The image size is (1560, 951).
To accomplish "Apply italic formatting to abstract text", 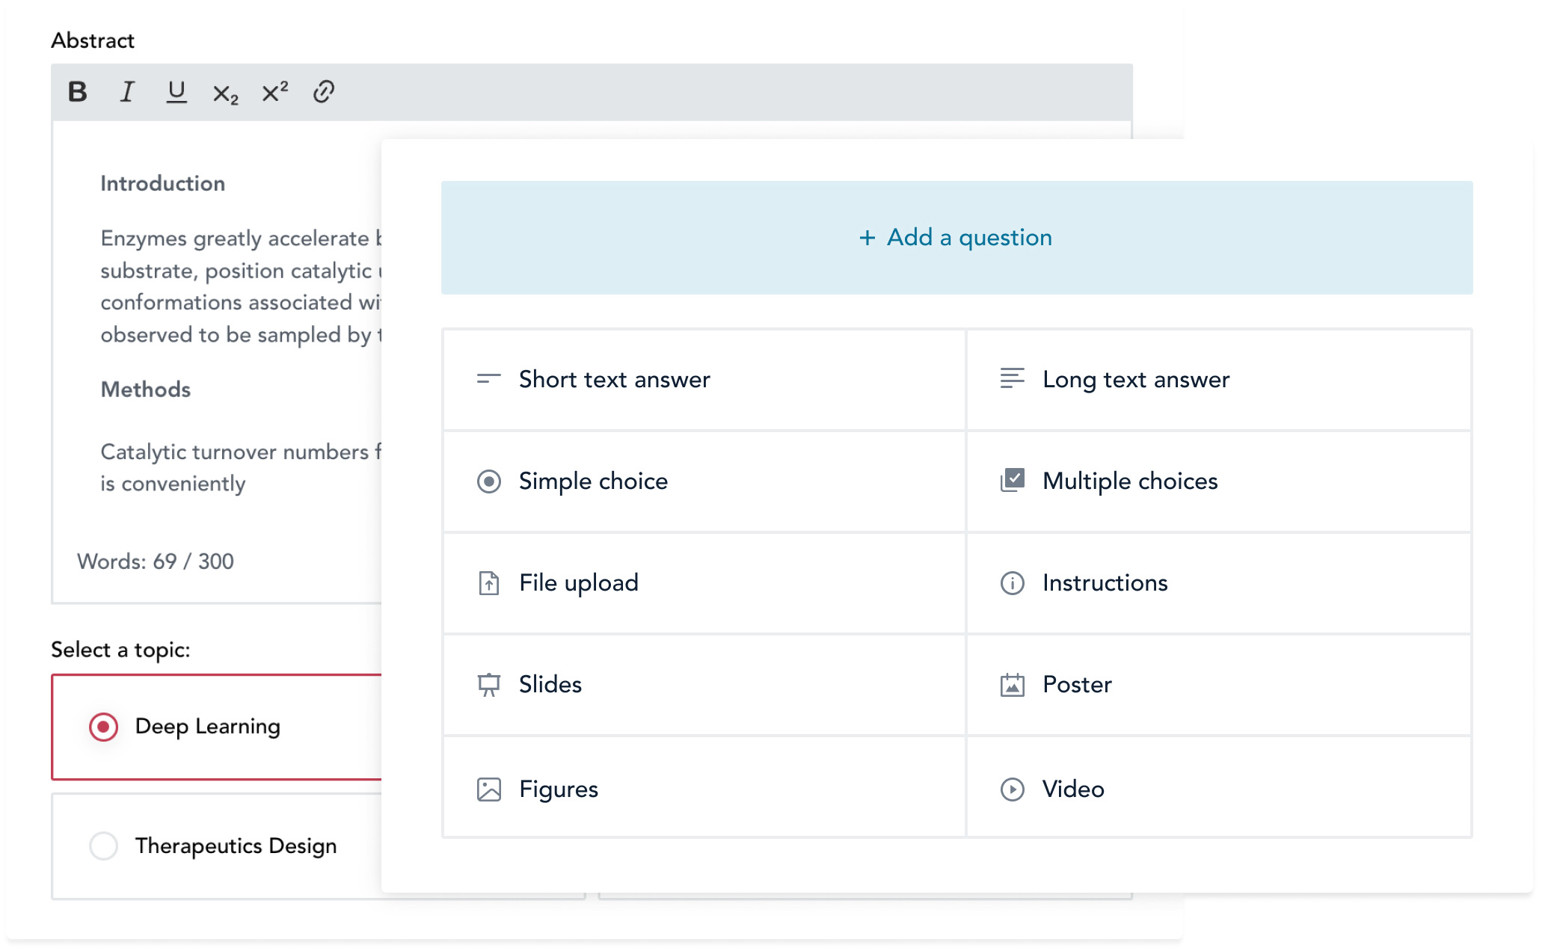I will [x=127, y=92].
